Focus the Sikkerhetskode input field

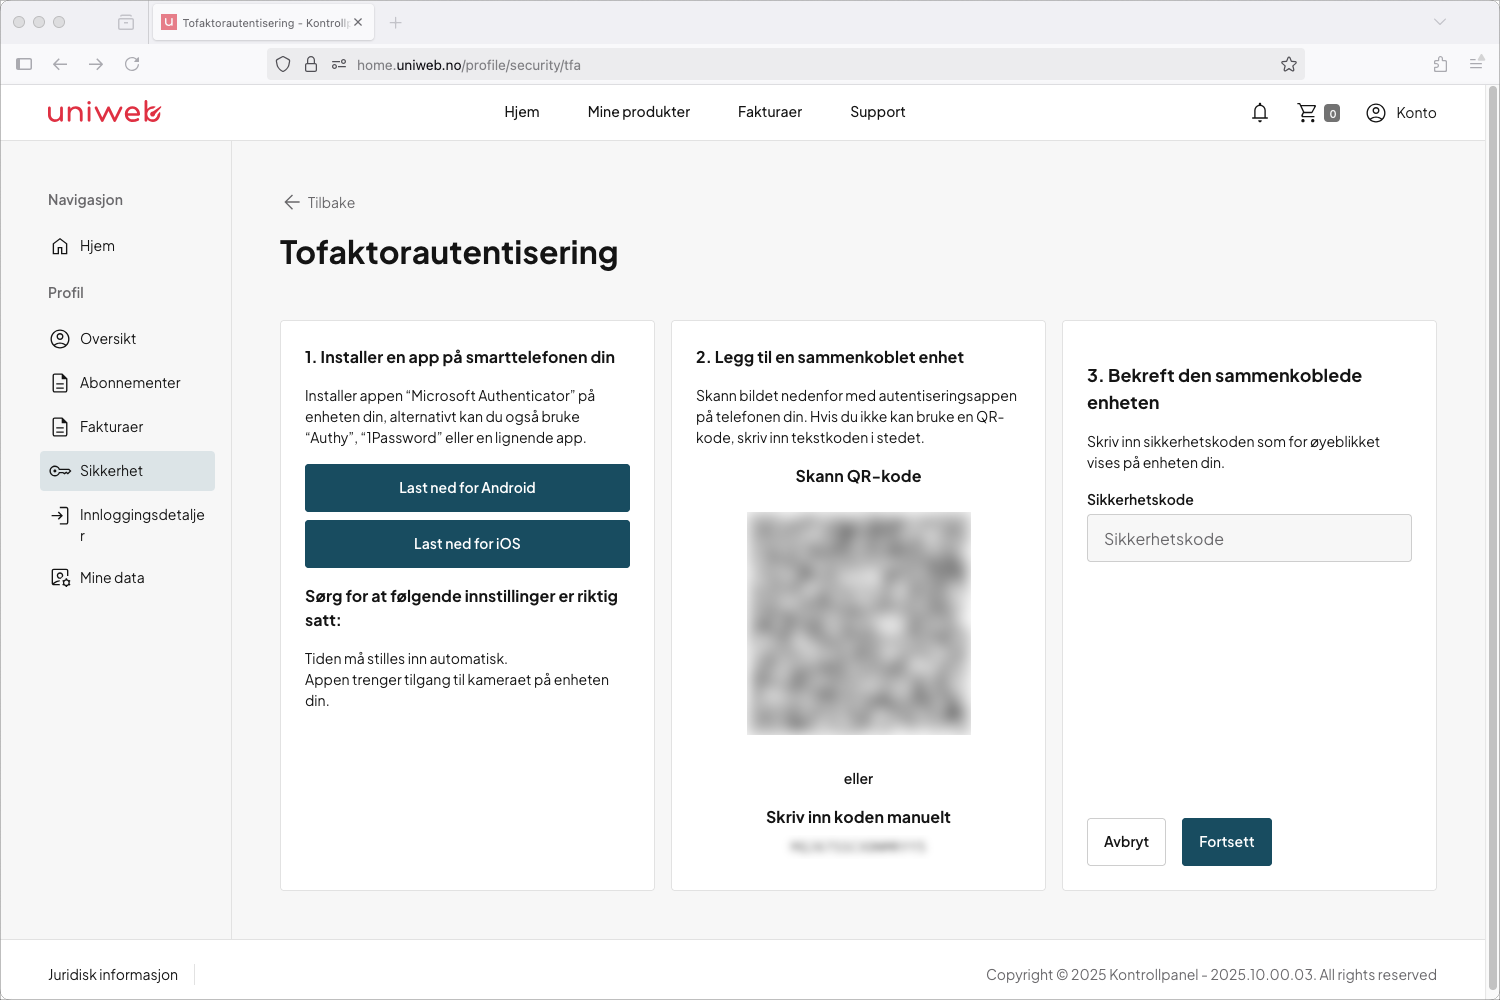(1249, 538)
